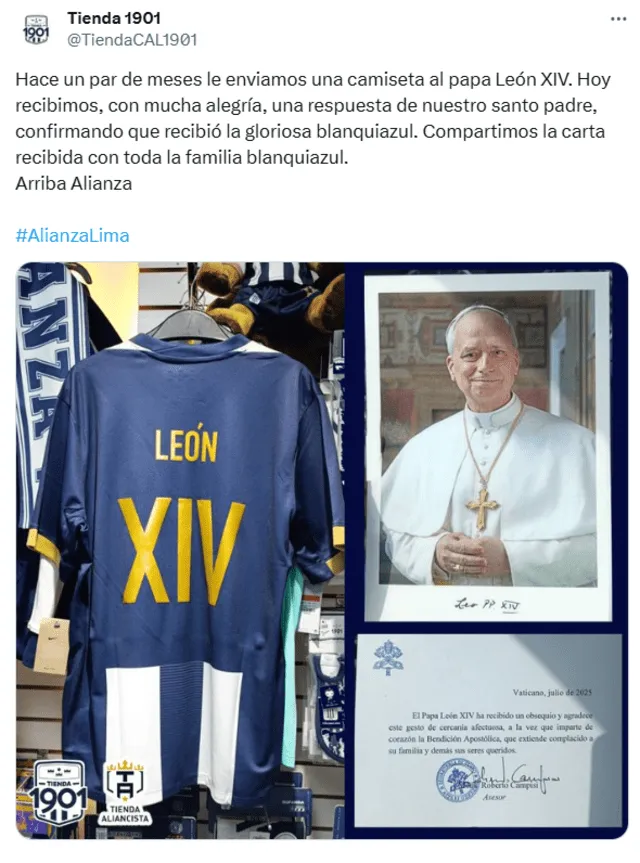Click the yellow XIV number on jersey
640x863 pixels.
181,551
